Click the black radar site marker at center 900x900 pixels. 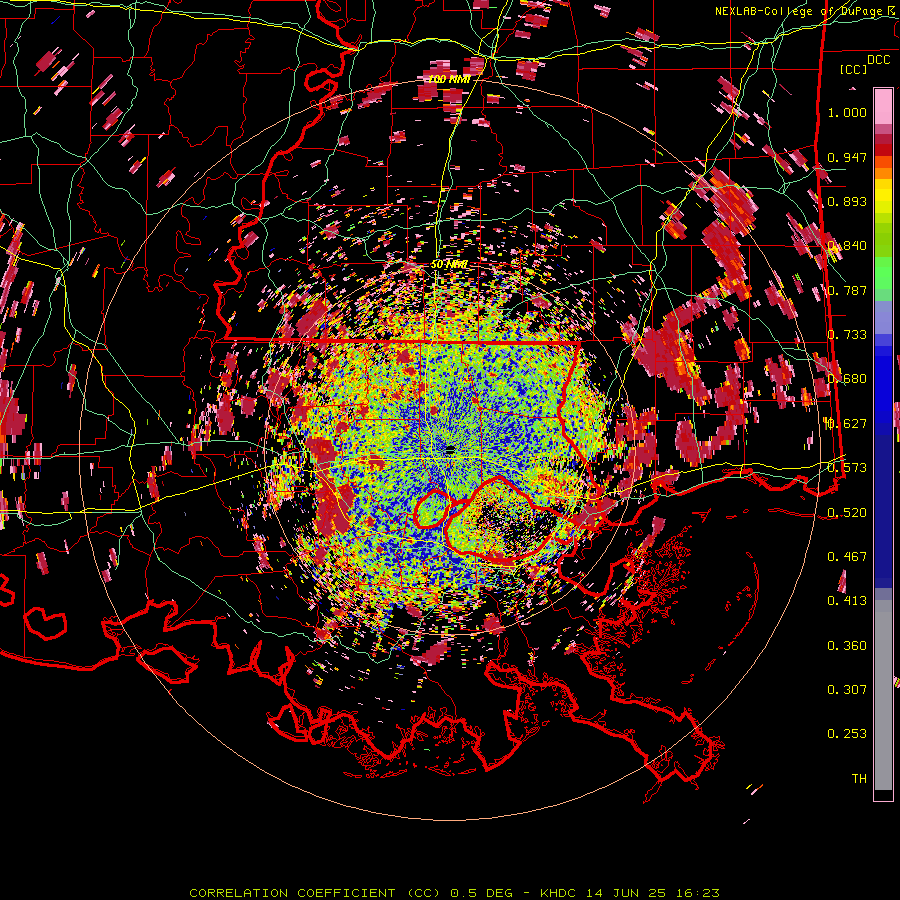click(450, 449)
